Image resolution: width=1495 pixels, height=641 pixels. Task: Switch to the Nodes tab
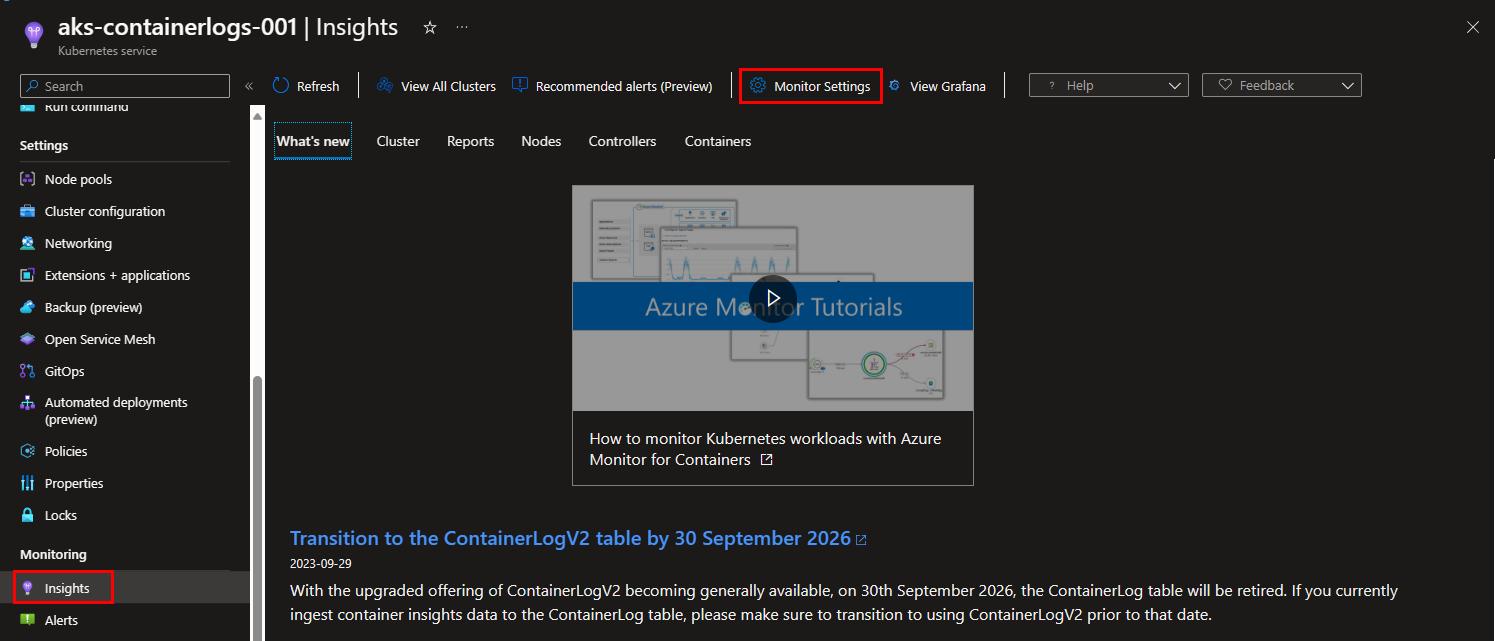pyautogui.click(x=541, y=142)
